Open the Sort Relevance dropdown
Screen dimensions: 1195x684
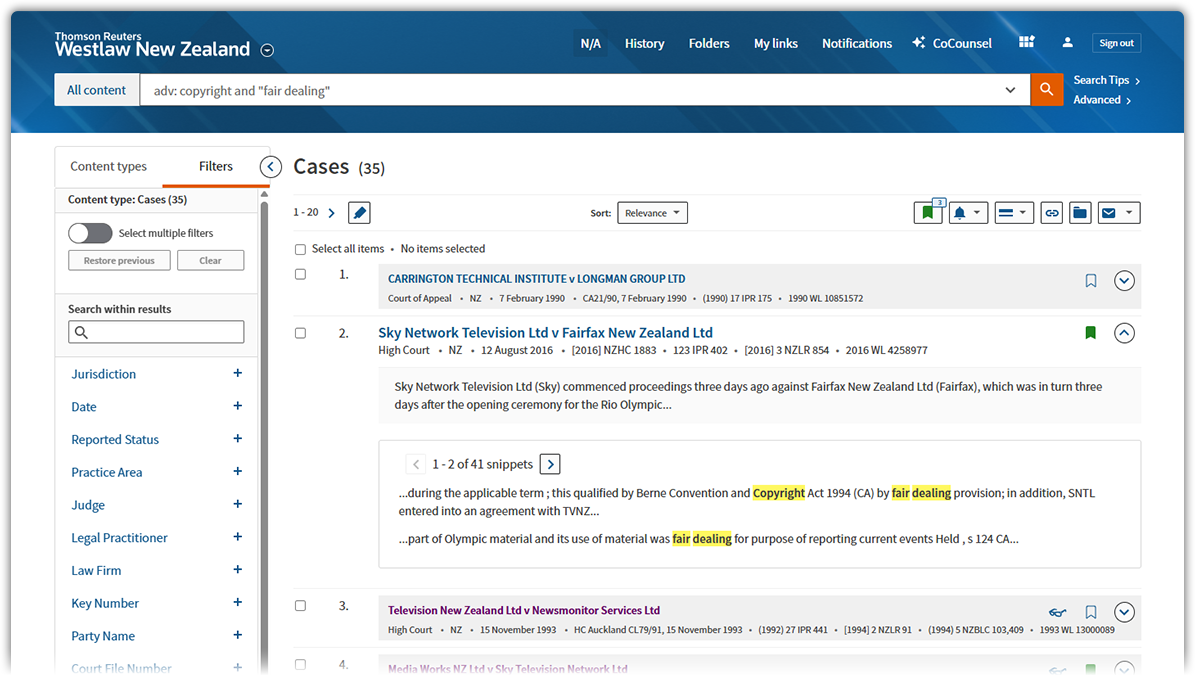[652, 212]
